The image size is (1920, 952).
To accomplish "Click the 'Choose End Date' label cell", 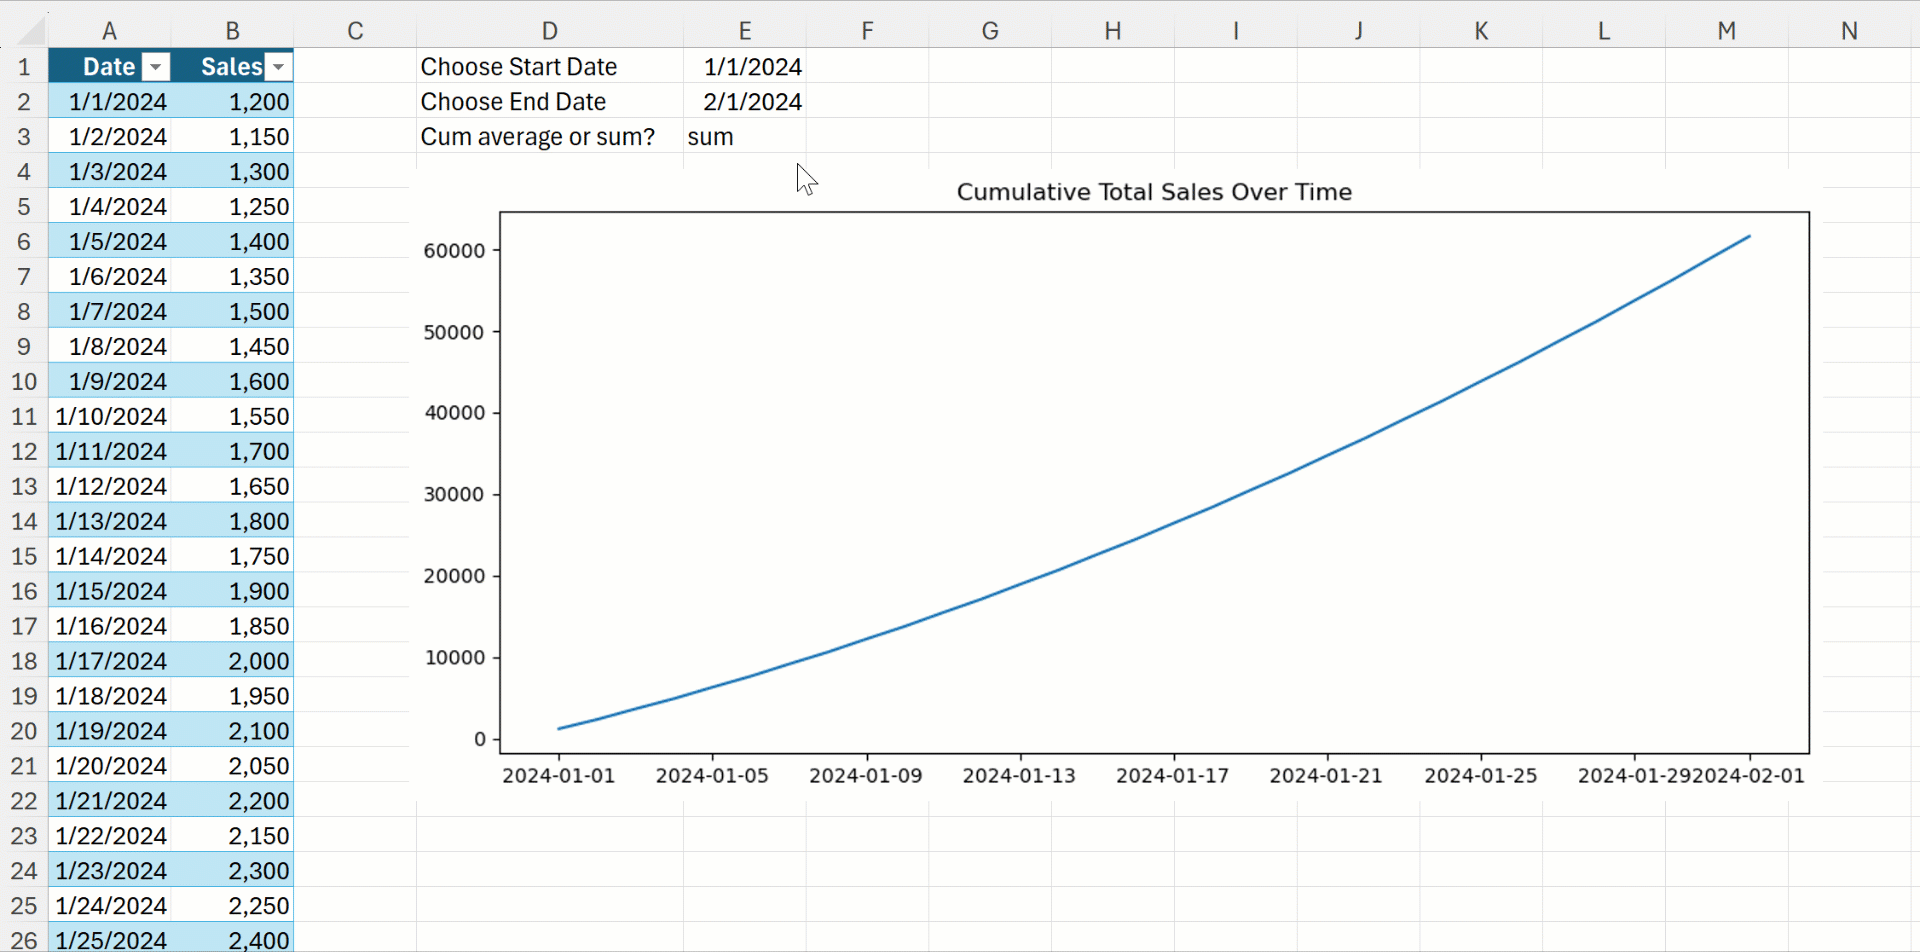I will click(x=549, y=101).
